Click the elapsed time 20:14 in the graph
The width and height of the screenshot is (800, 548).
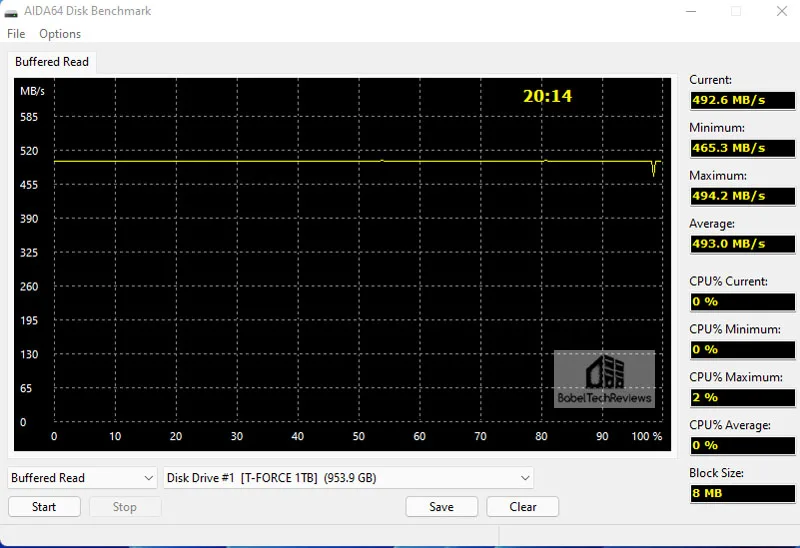coord(547,96)
